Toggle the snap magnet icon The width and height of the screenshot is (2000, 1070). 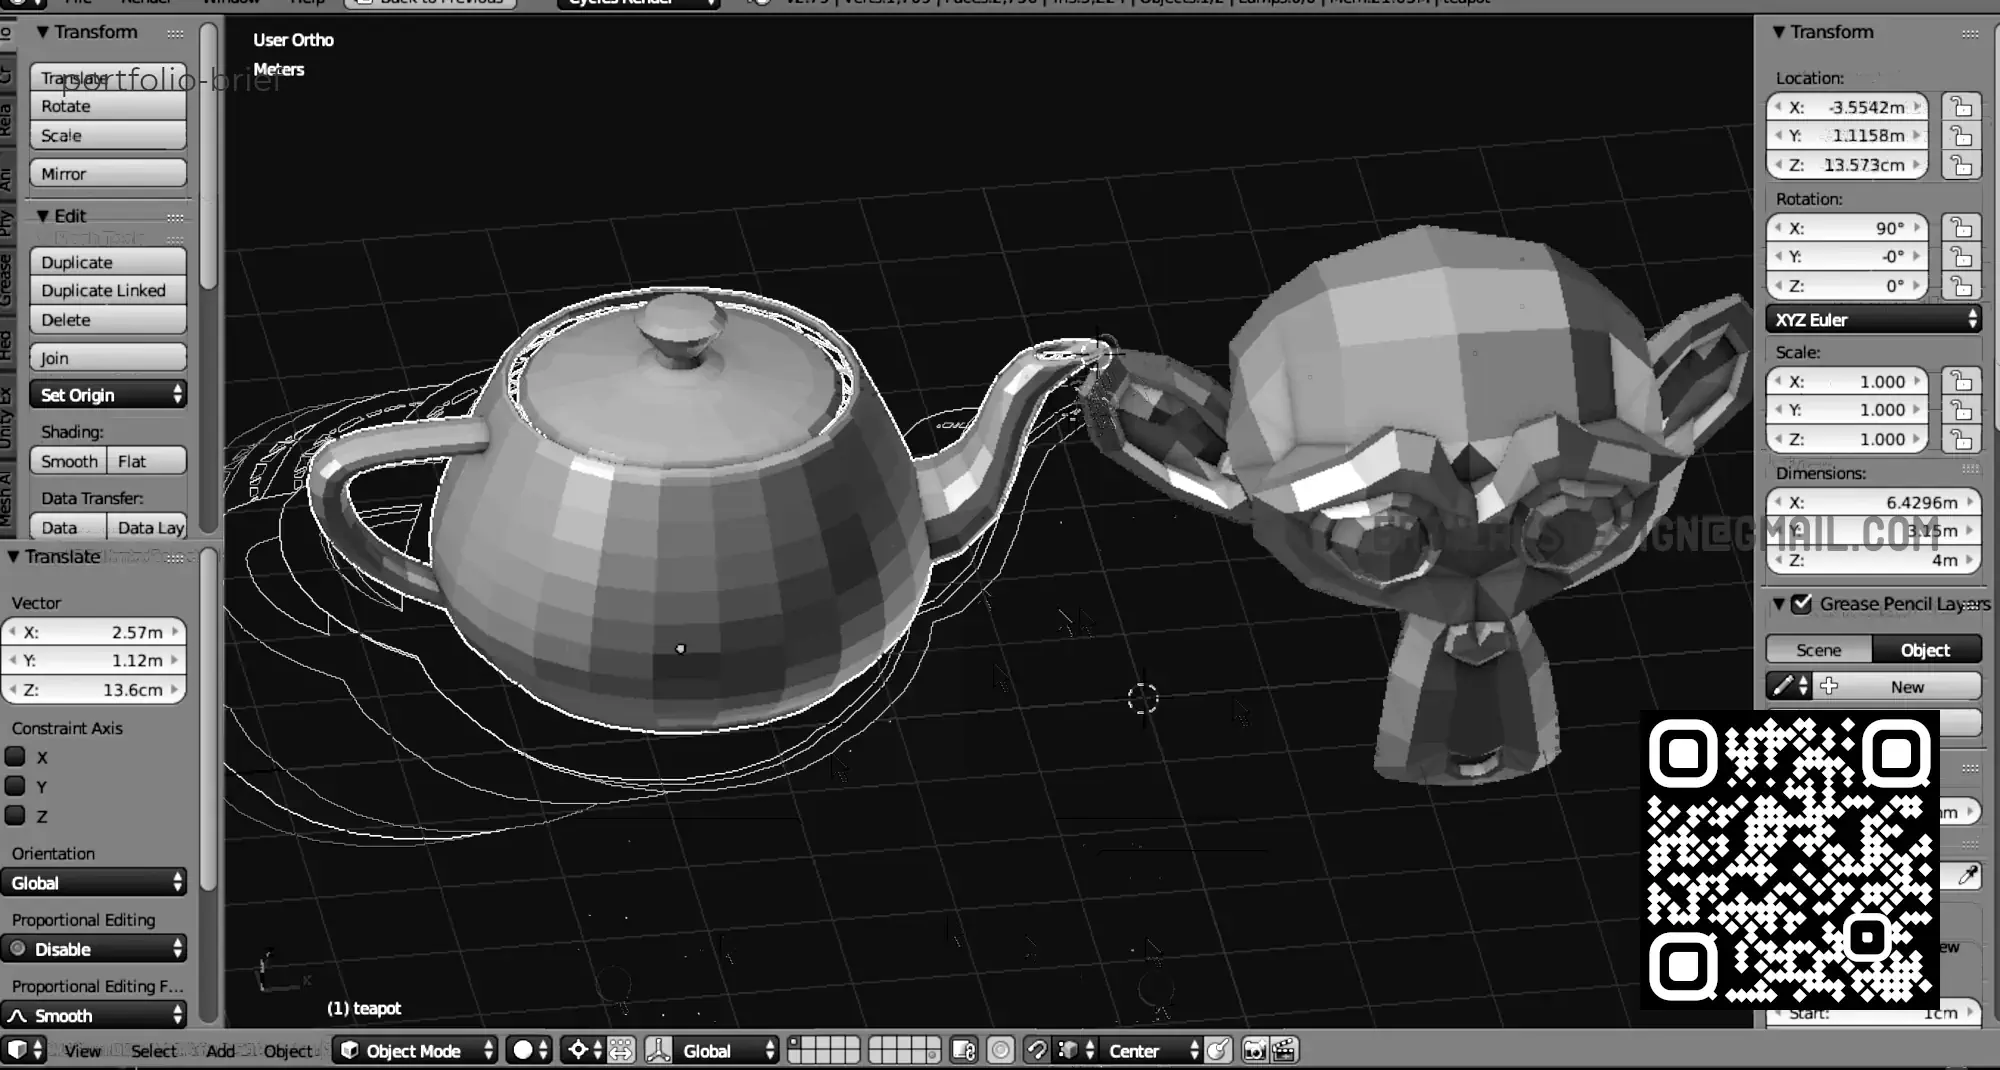(x=1037, y=1050)
